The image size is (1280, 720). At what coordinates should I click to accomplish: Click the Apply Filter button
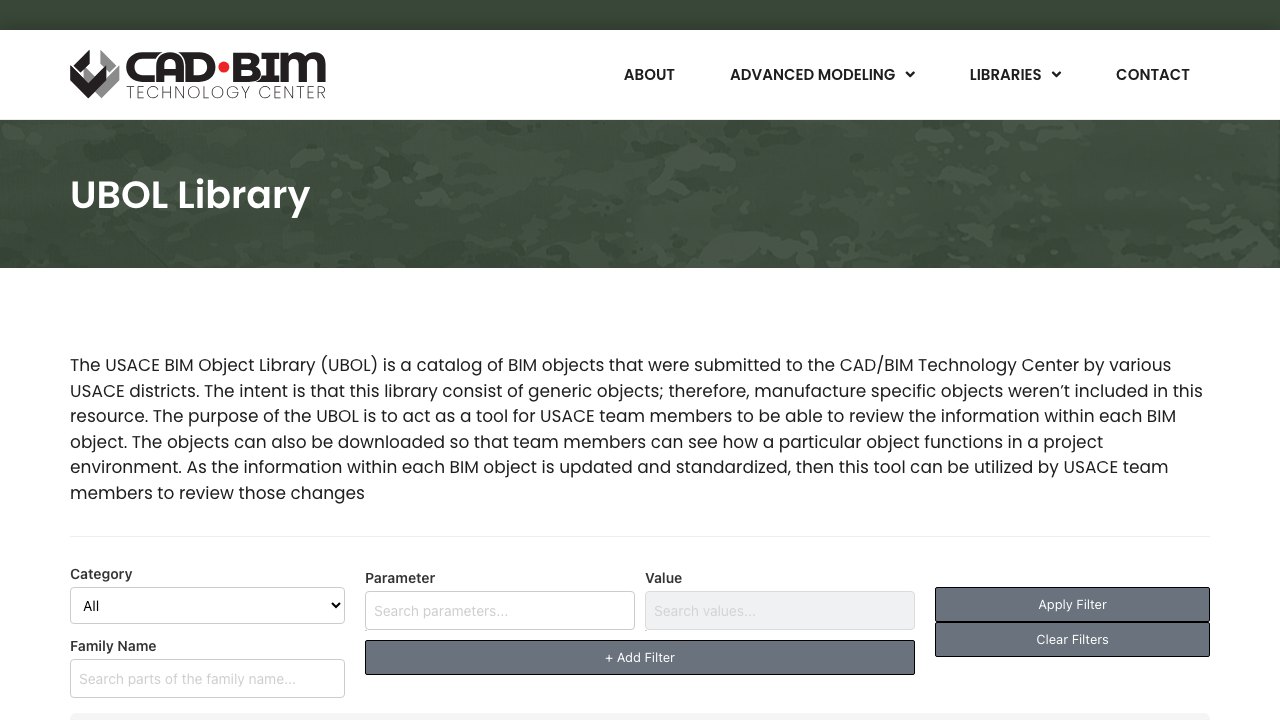tap(1072, 604)
